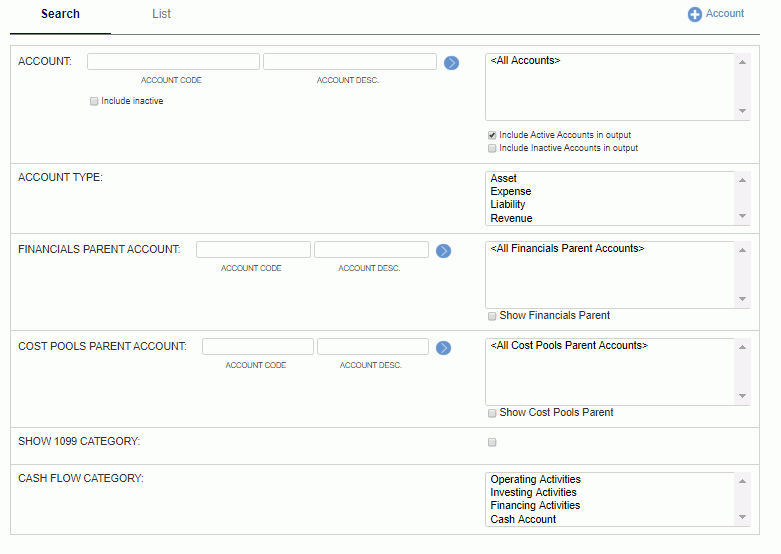The height and width of the screenshot is (554, 781).
Task: Uncheck Include Active Accounts in output
Action: 492,135
